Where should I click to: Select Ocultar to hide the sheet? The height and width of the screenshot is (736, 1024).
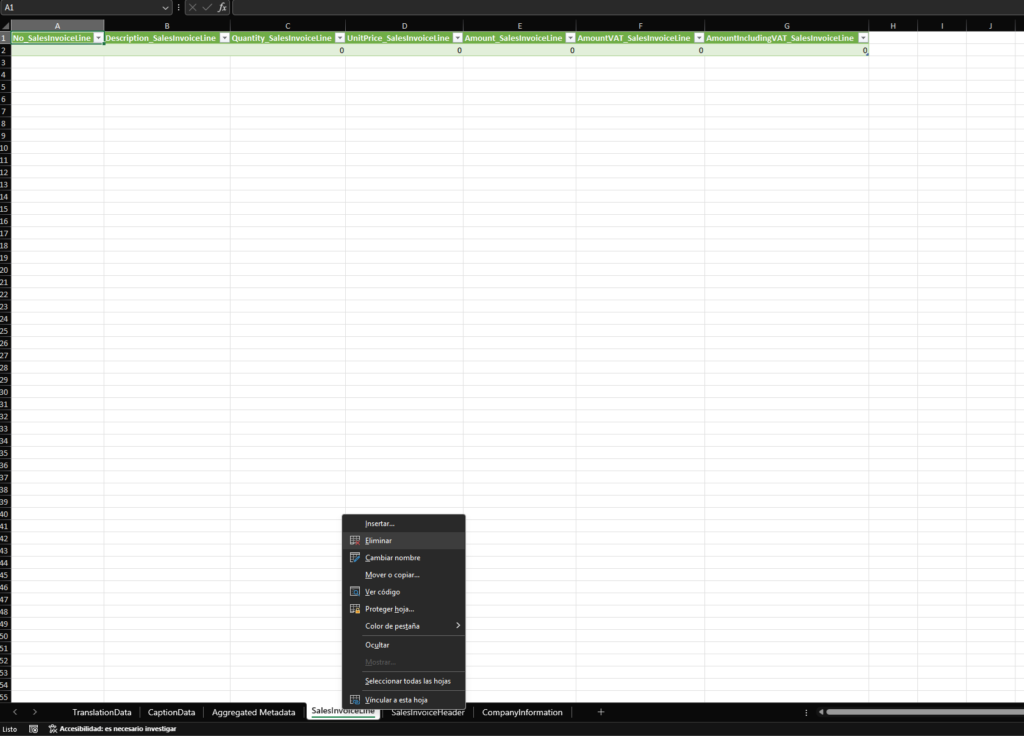377,644
